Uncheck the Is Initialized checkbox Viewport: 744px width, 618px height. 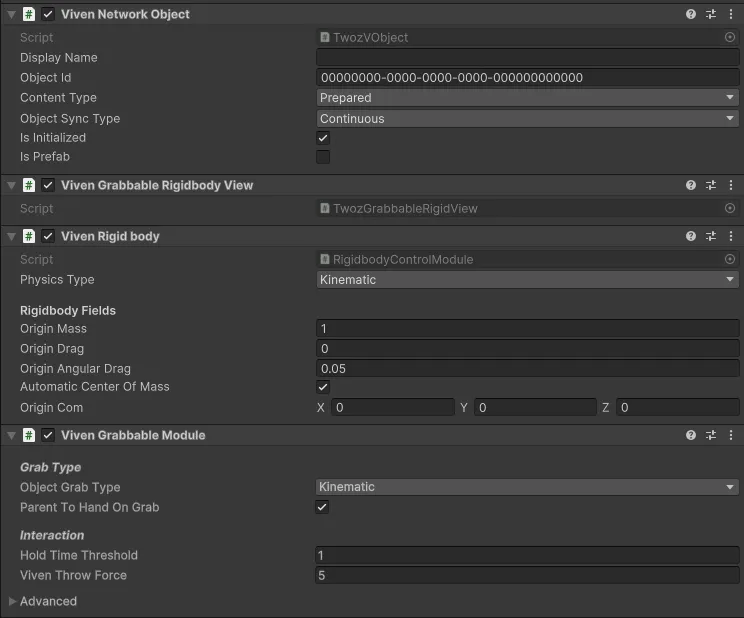[x=323, y=138]
